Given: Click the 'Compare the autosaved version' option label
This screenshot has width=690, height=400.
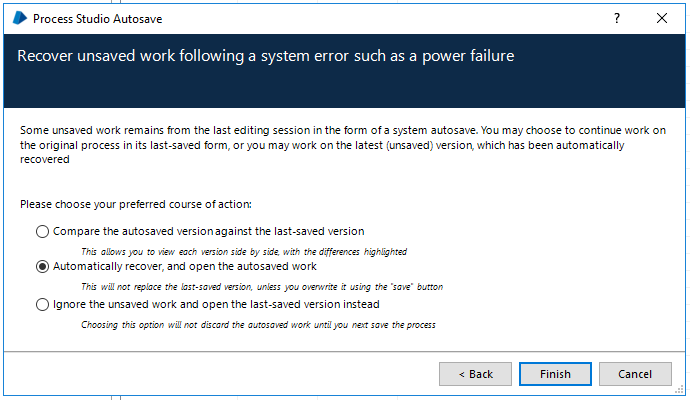Looking at the screenshot, I should (208, 231).
